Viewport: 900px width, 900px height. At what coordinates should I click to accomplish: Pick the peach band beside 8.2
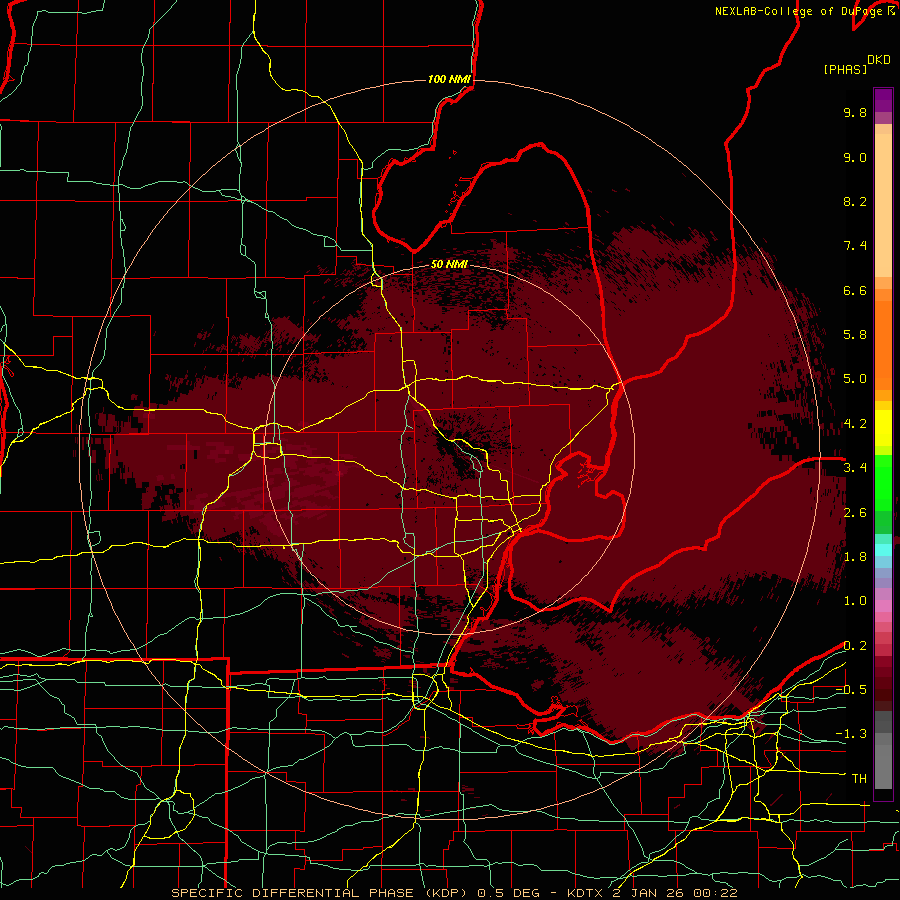(x=883, y=205)
